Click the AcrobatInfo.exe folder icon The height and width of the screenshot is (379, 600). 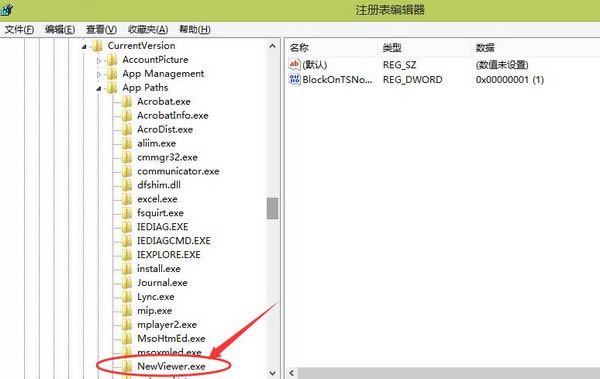[127, 116]
